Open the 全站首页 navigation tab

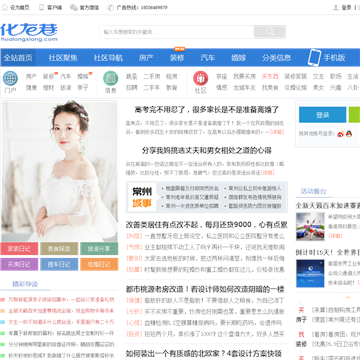(x=18, y=58)
